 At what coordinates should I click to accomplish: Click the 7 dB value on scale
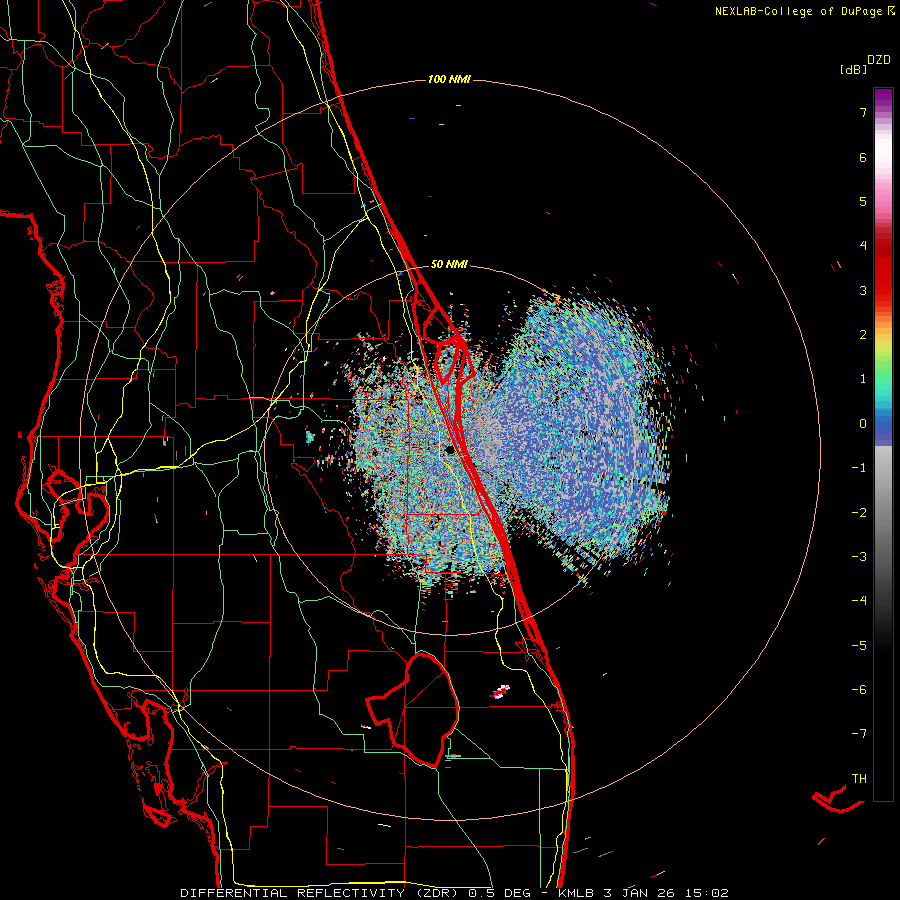click(863, 112)
